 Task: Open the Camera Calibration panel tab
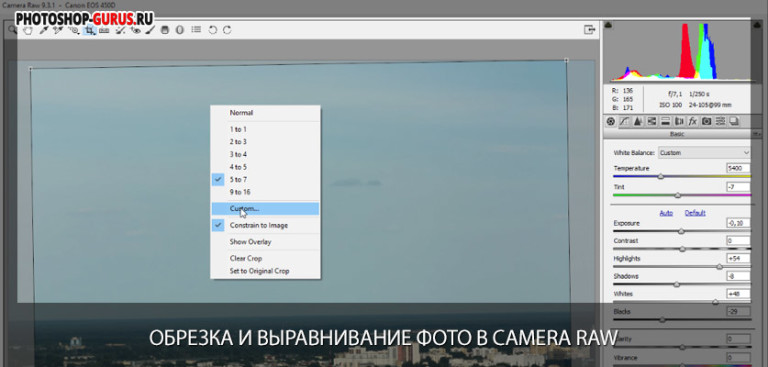(706, 121)
